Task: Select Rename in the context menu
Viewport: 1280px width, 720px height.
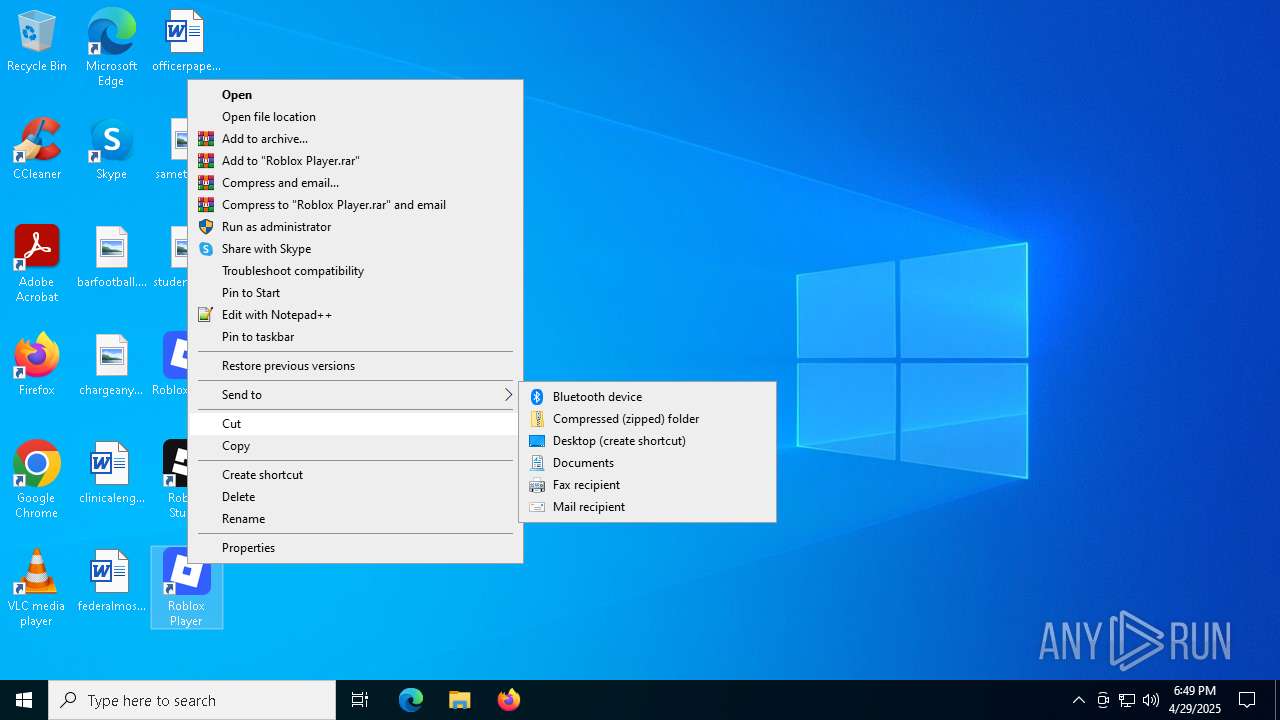Action: [355, 519]
